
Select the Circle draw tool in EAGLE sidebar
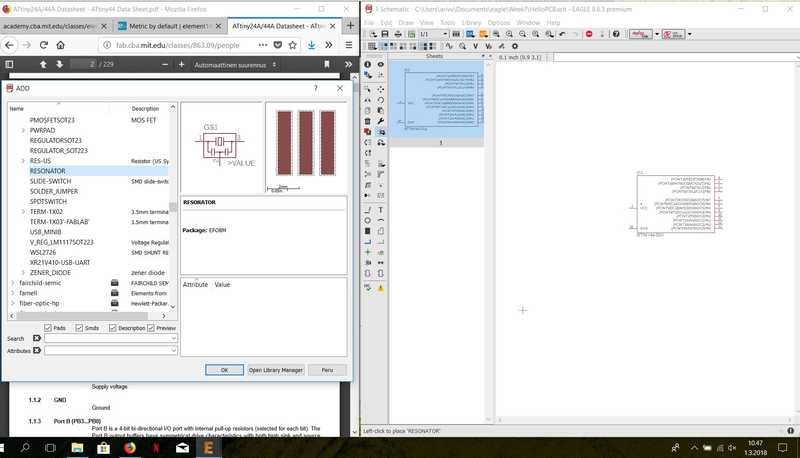367,220
